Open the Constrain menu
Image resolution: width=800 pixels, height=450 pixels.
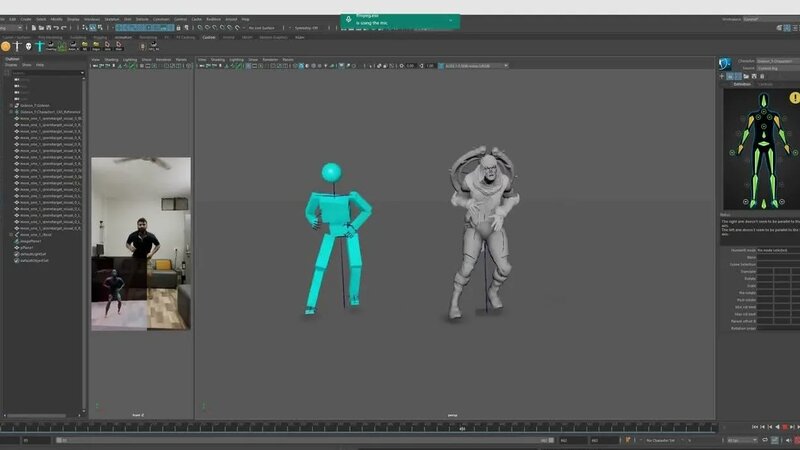coord(161,19)
